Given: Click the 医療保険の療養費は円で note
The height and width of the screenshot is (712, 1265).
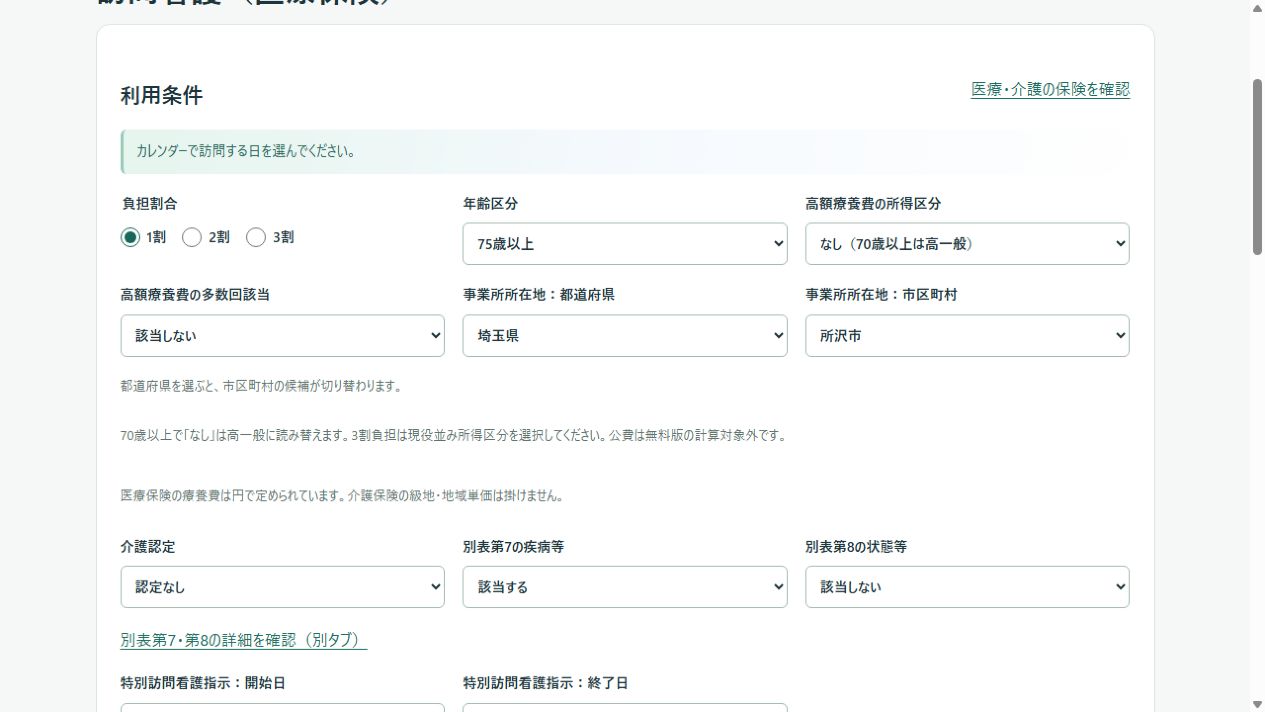Looking at the screenshot, I should (x=342, y=496).
